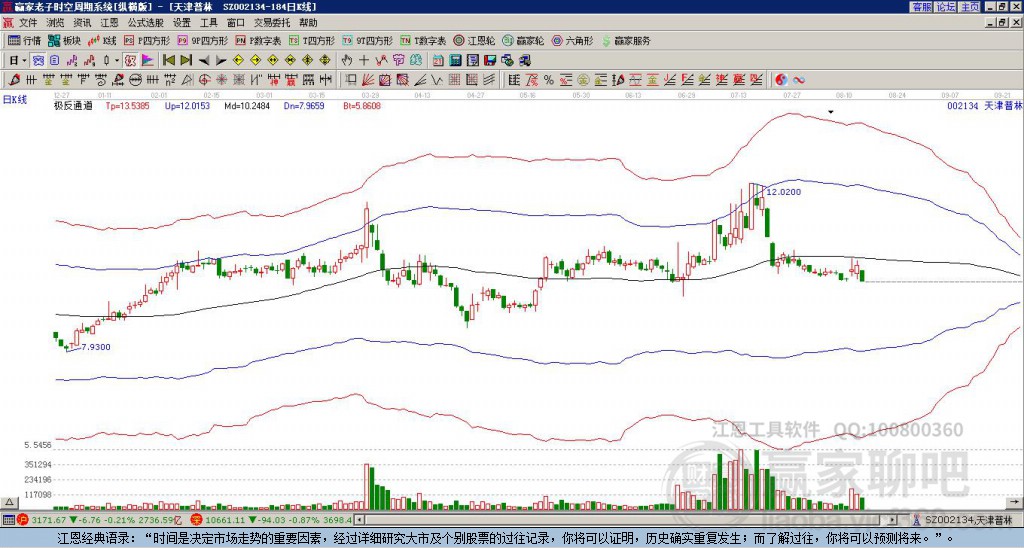Open the 帮助 menu
The width and height of the screenshot is (1024, 548).
pyautogui.click(x=308, y=23)
